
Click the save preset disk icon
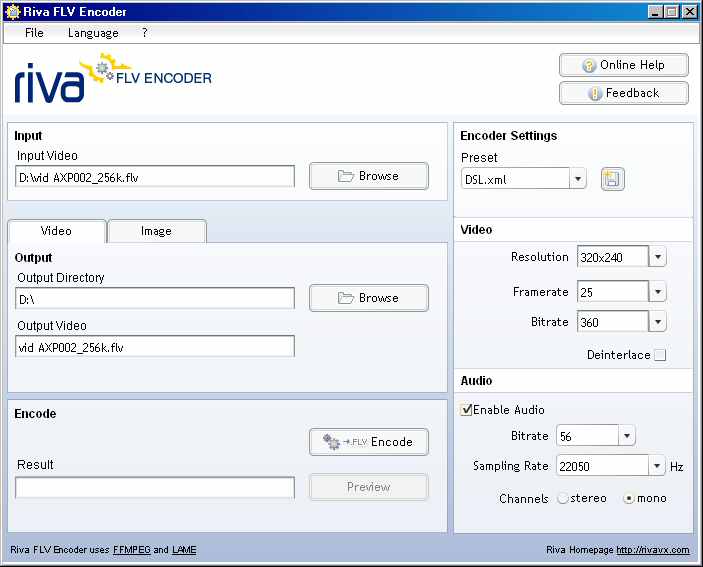[612, 179]
